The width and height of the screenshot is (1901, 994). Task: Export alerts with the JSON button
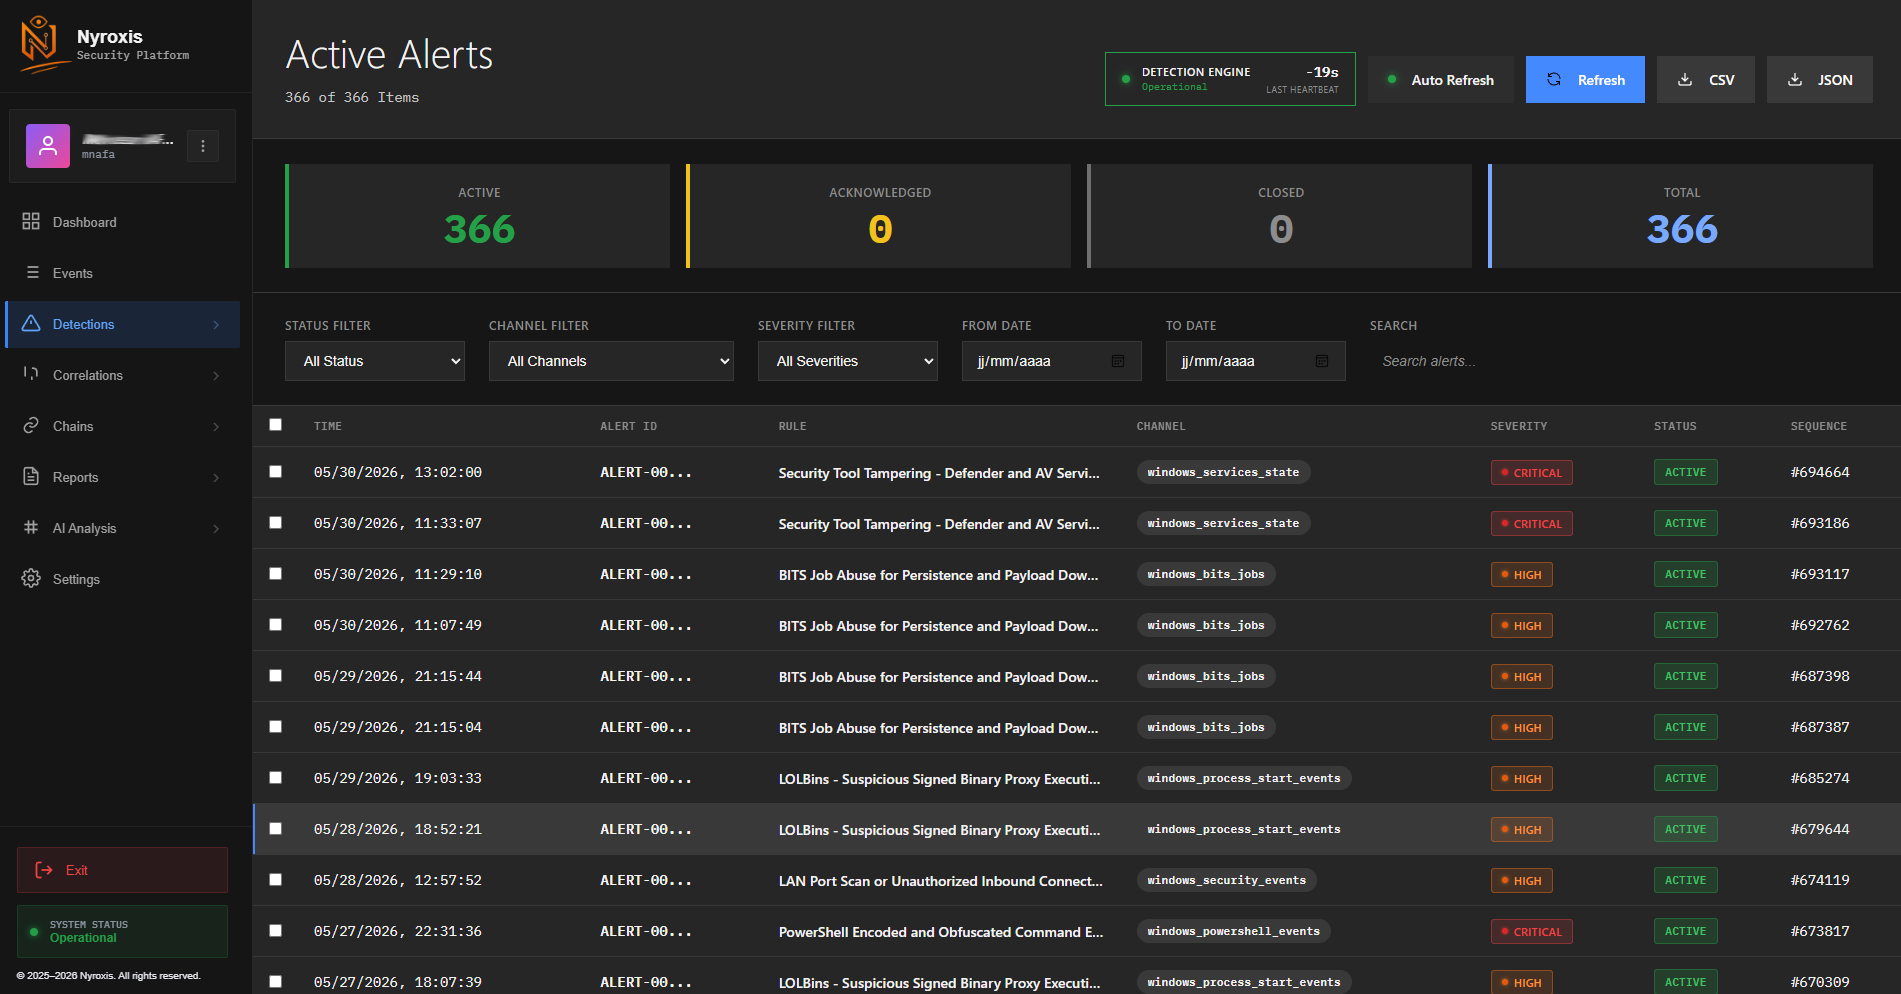(x=1820, y=79)
